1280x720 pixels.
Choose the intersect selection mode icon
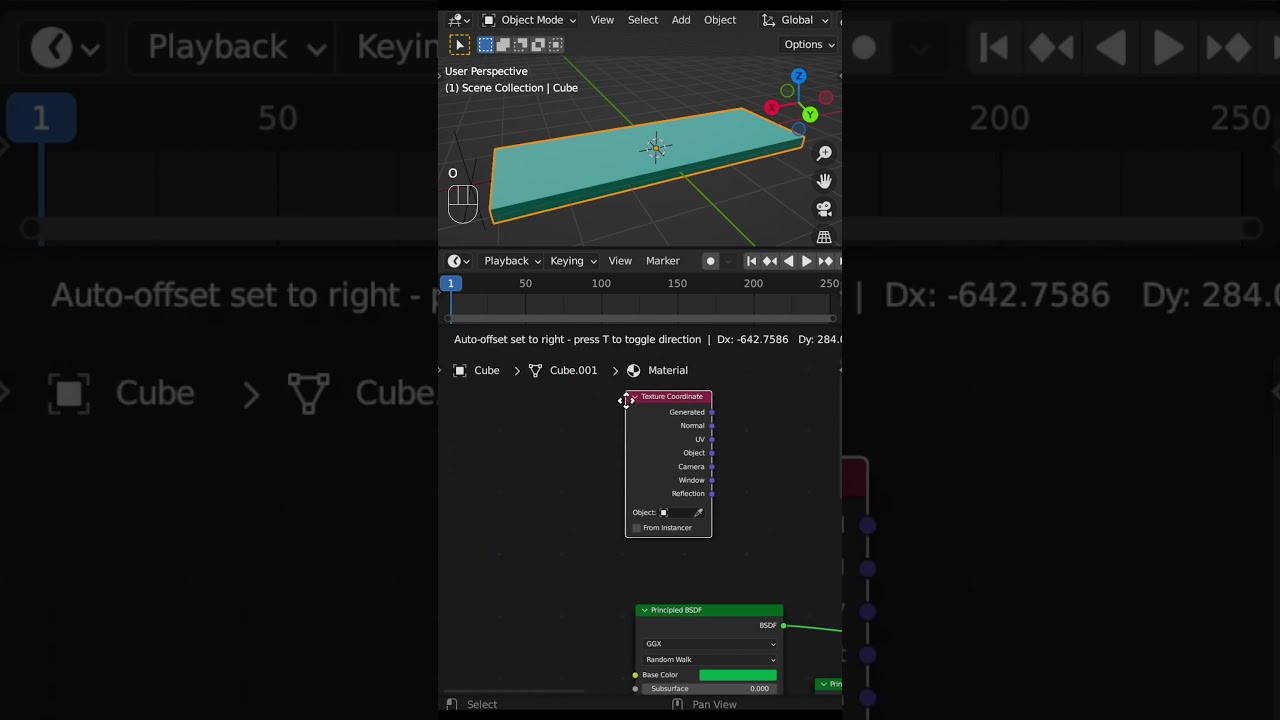click(x=556, y=45)
